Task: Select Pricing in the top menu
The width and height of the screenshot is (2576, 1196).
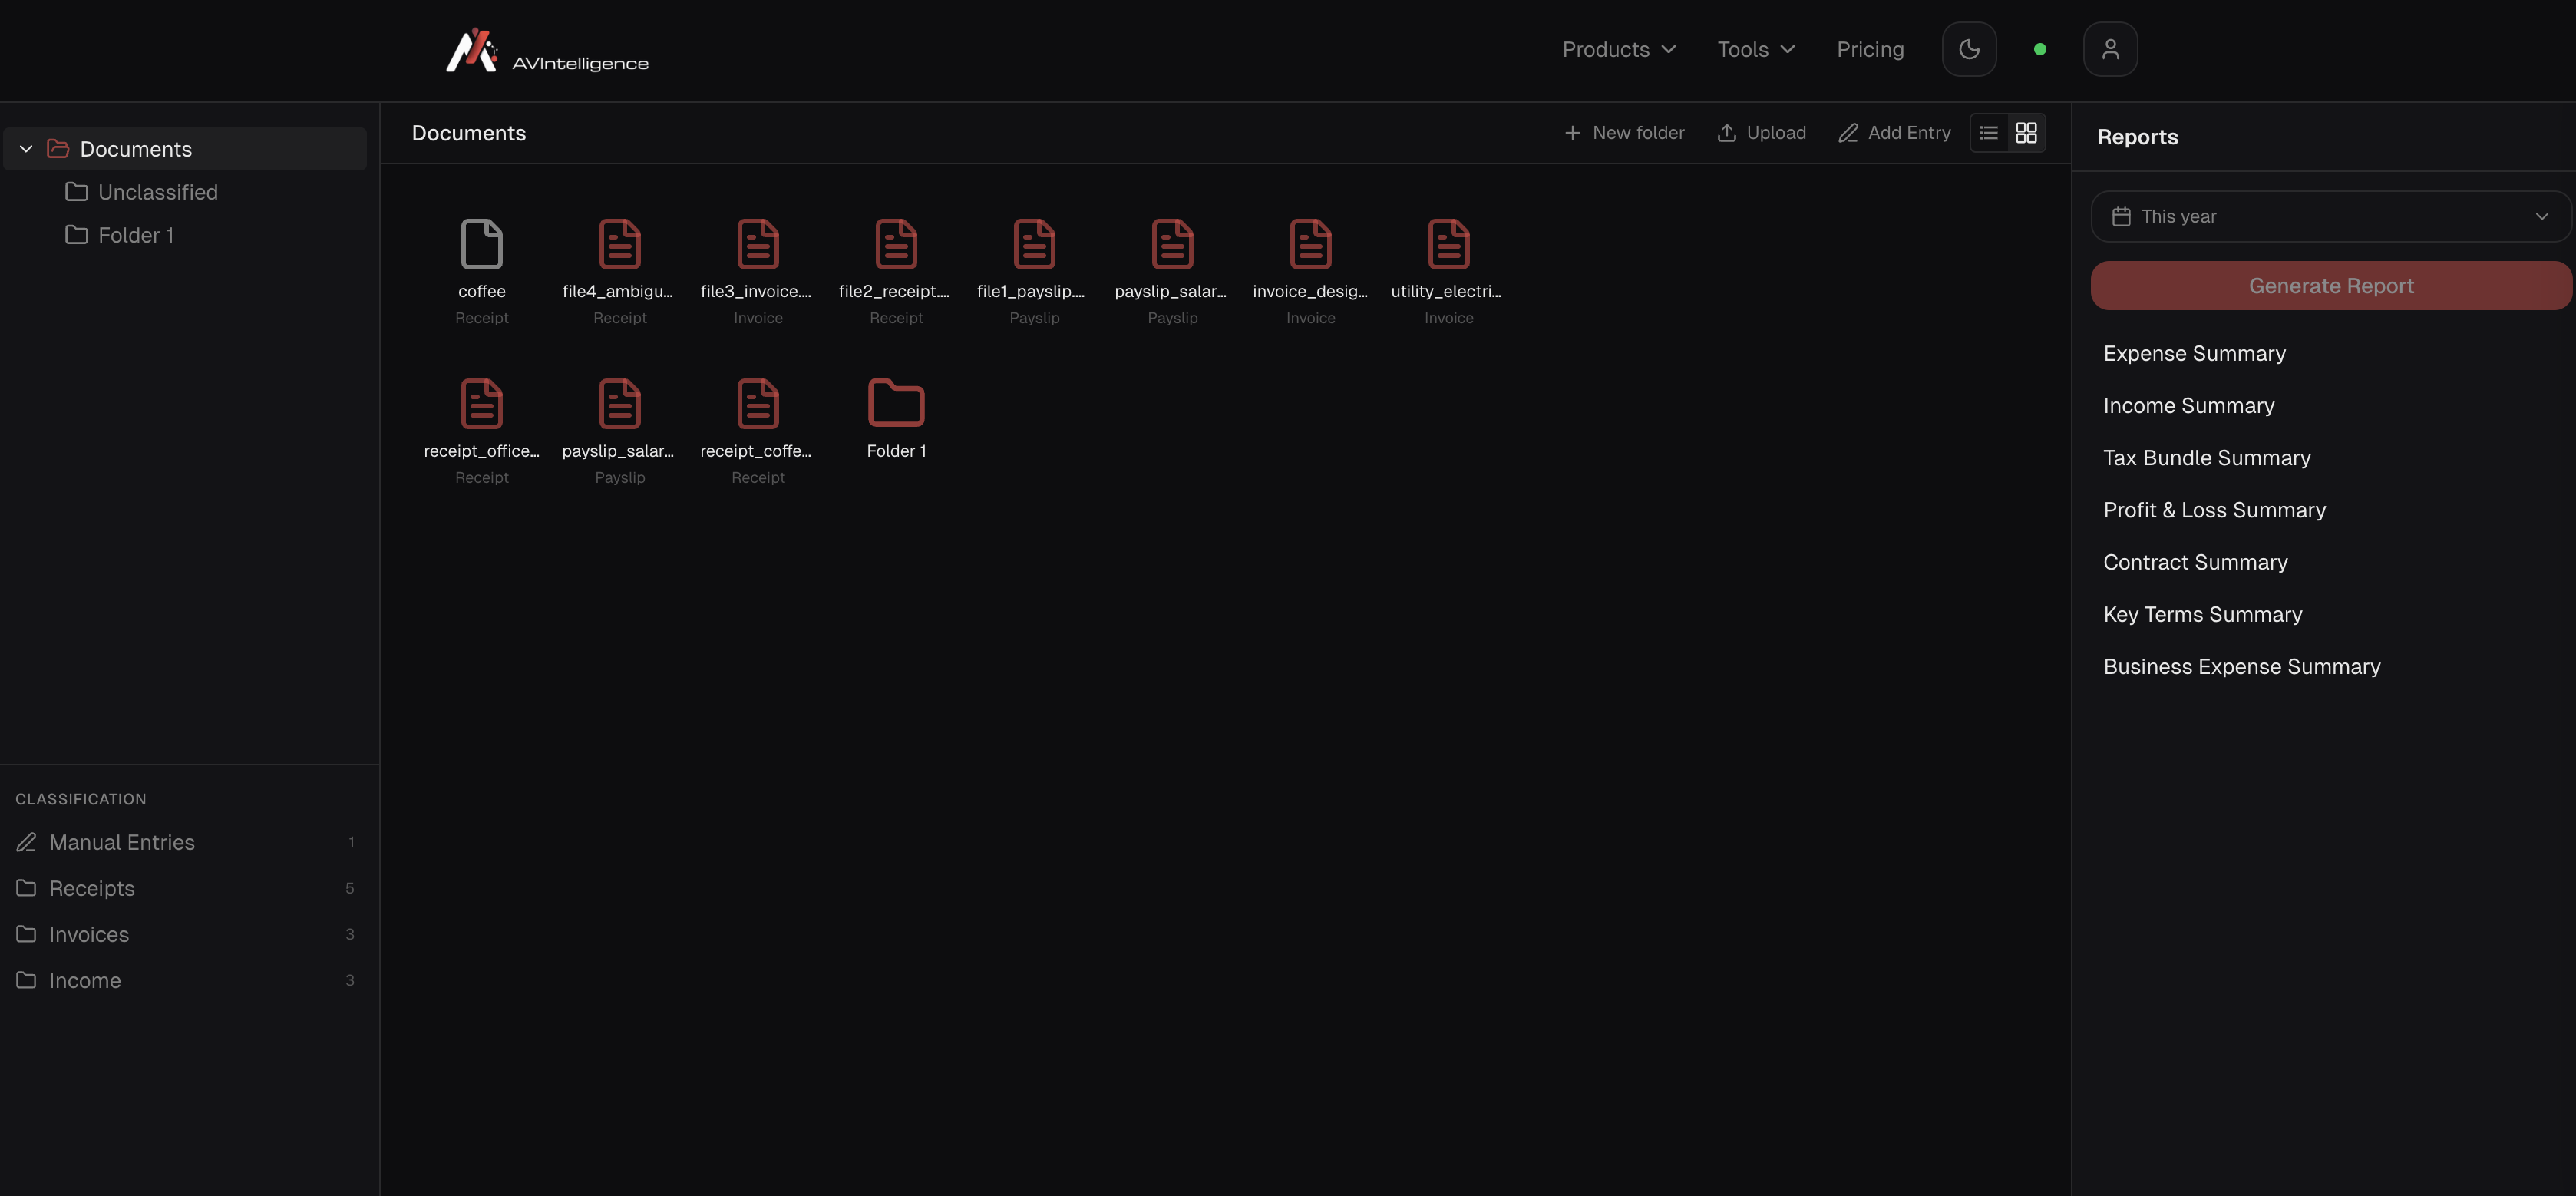Action: (x=1870, y=48)
